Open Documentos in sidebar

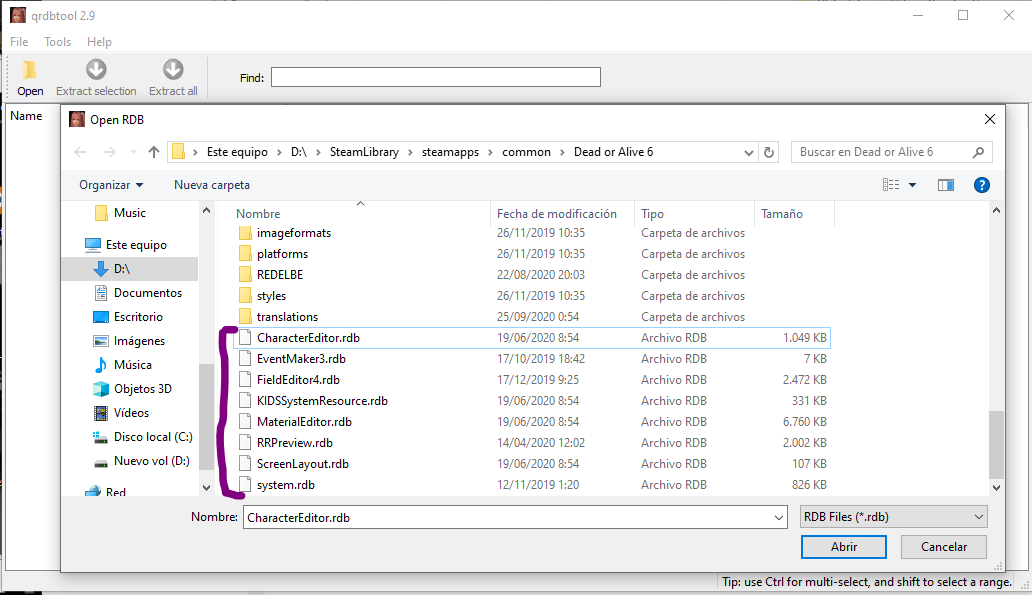pos(147,293)
